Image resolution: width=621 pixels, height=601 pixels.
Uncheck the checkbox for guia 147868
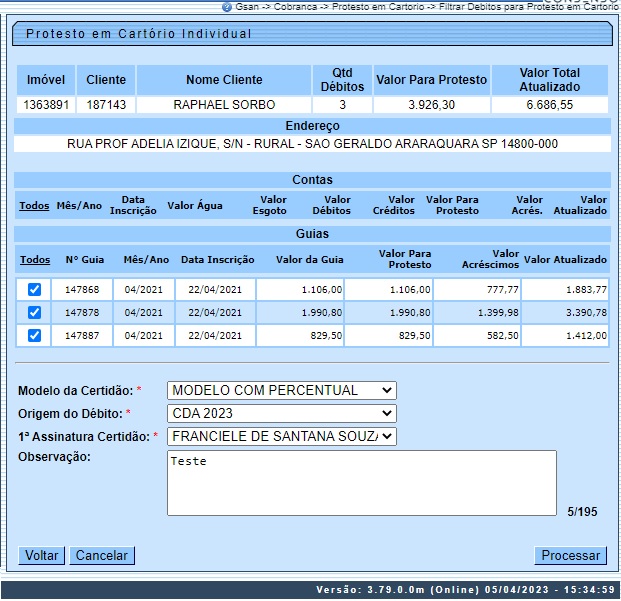click(34, 289)
